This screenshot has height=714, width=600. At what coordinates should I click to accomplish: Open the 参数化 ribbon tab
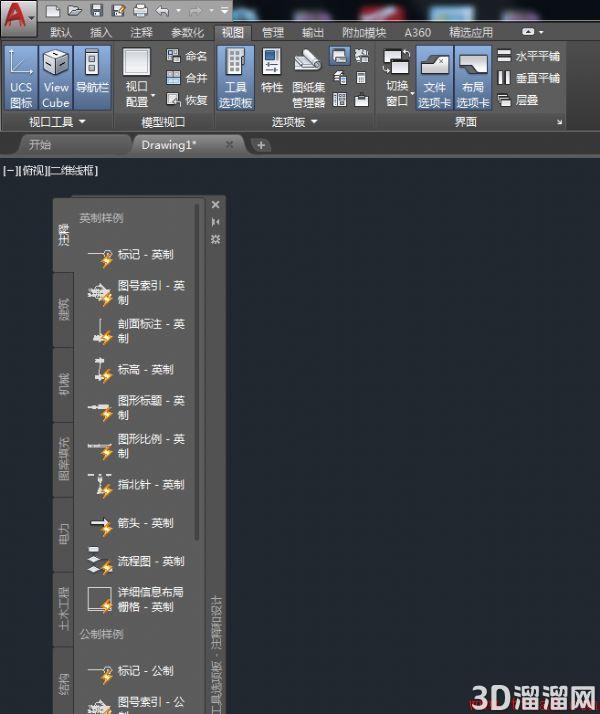pos(187,32)
